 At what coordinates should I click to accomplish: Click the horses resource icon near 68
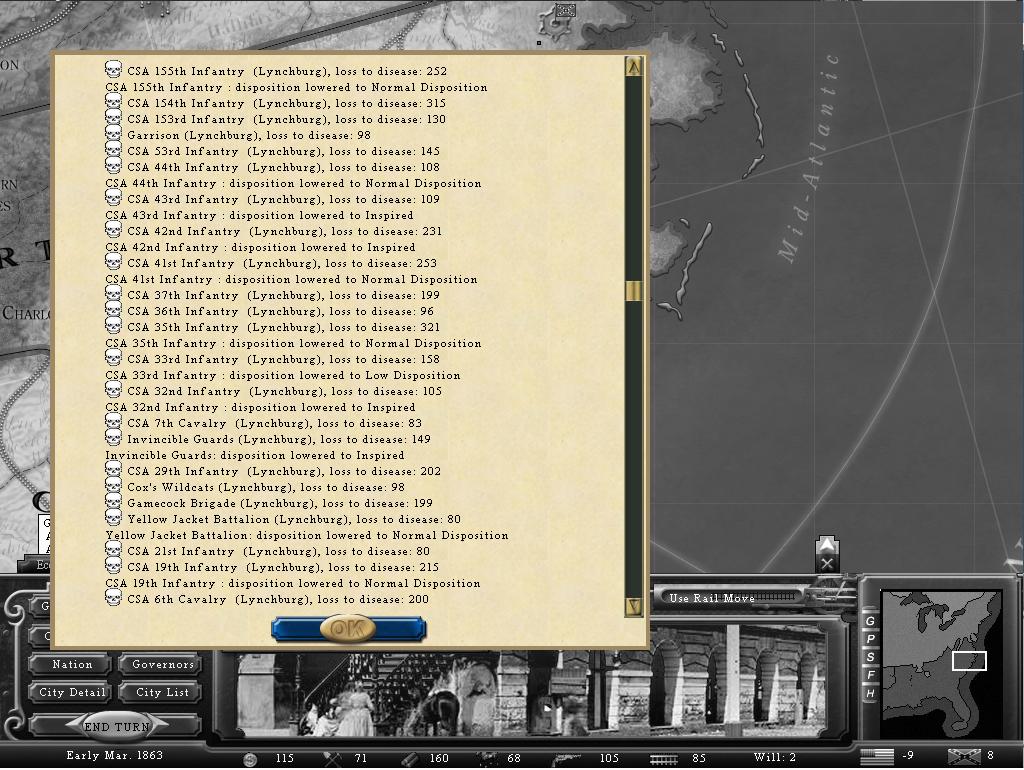click(x=487, y=758)
